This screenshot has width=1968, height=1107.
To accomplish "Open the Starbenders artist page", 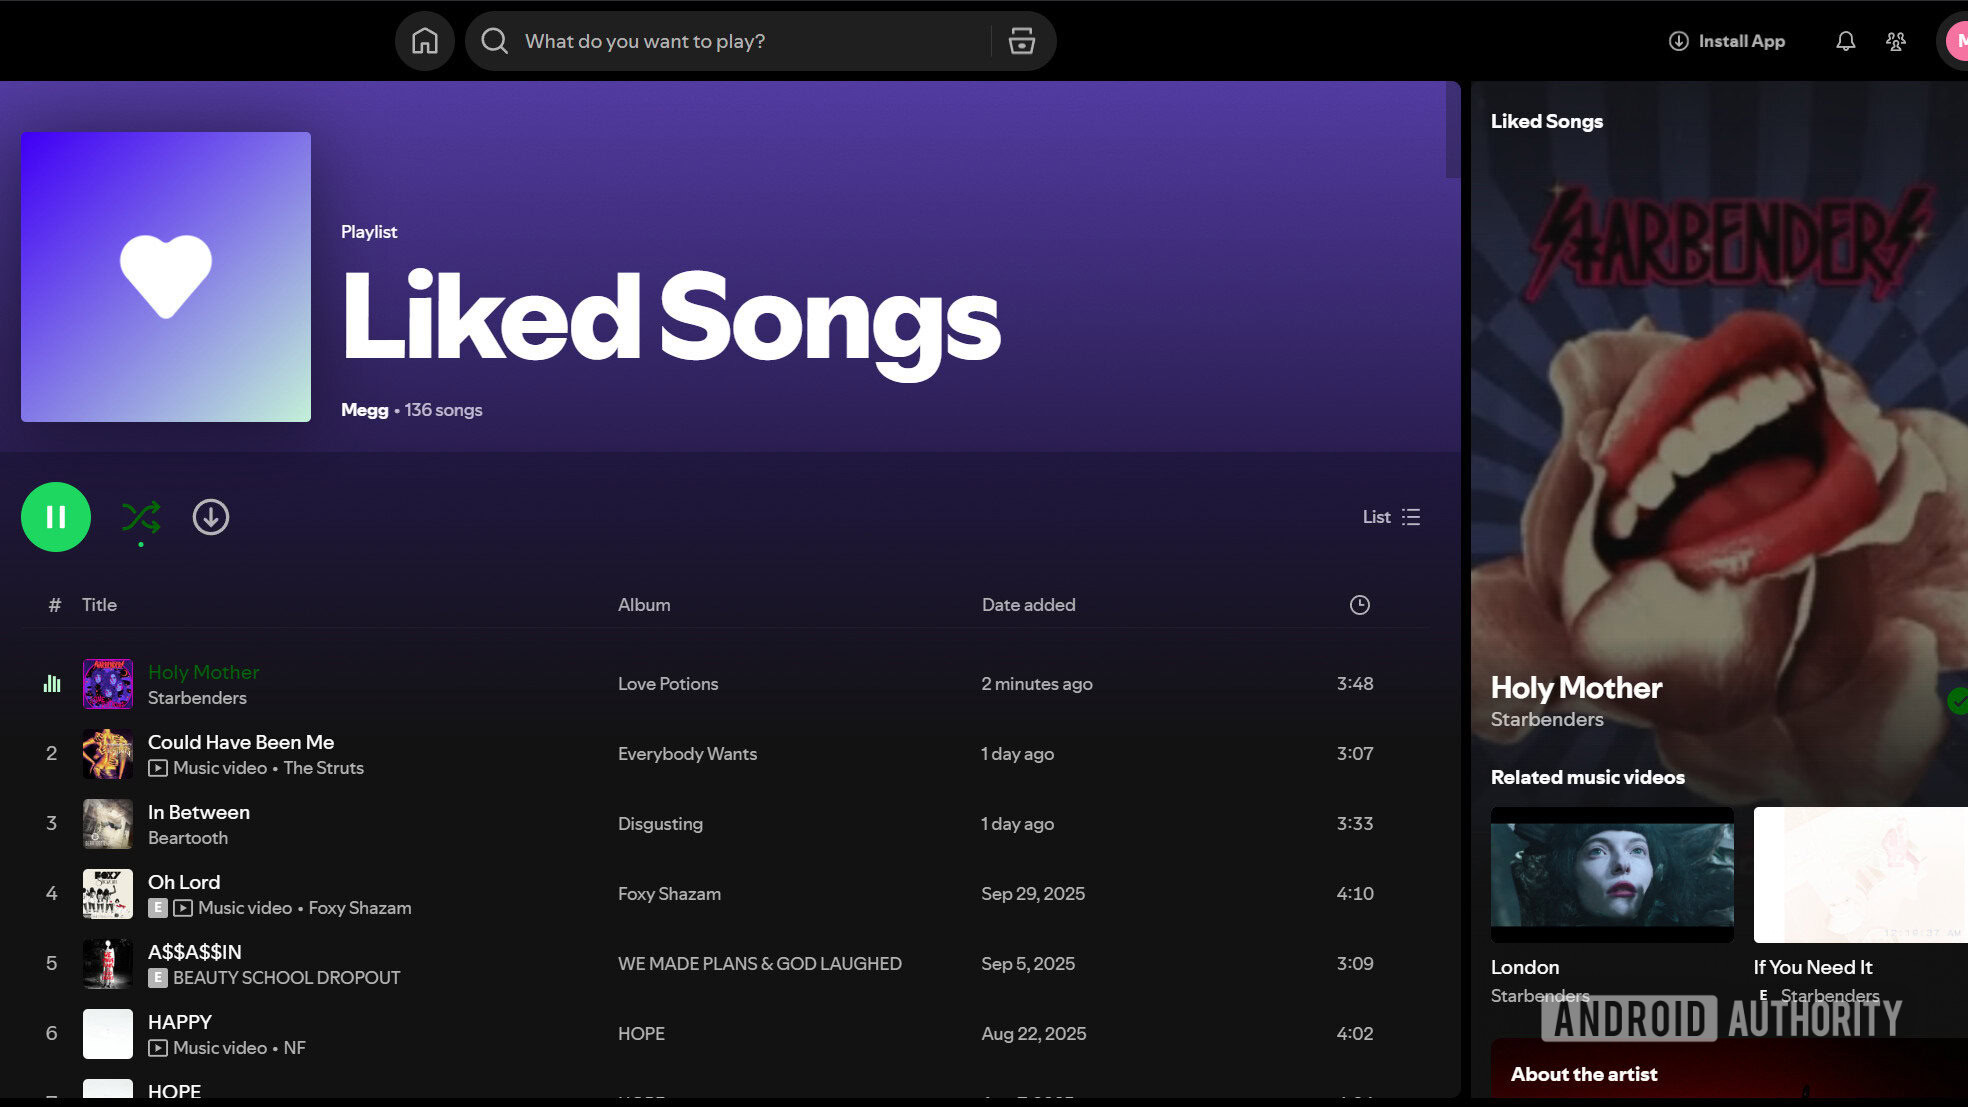I will (1546, 719).
